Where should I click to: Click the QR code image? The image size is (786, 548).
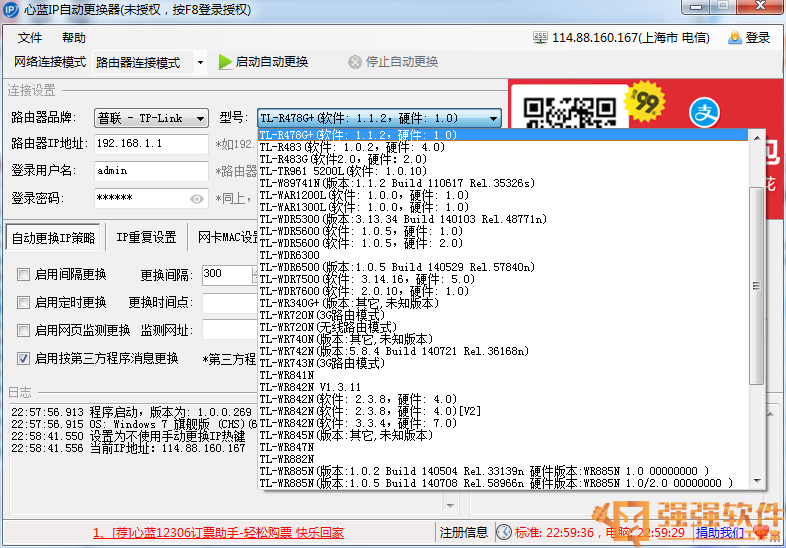point(570,113)
